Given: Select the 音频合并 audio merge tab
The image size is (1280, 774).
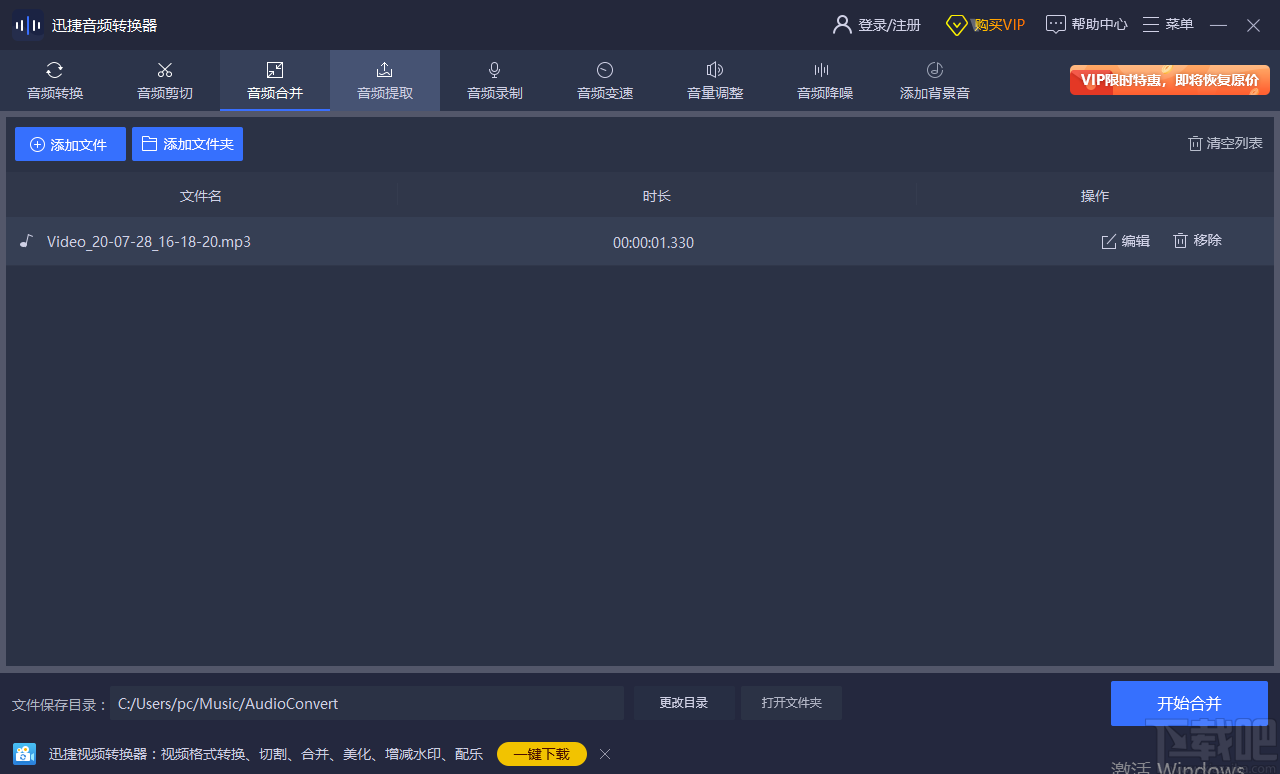Looking at the screenshot, I should pos(275,81).
